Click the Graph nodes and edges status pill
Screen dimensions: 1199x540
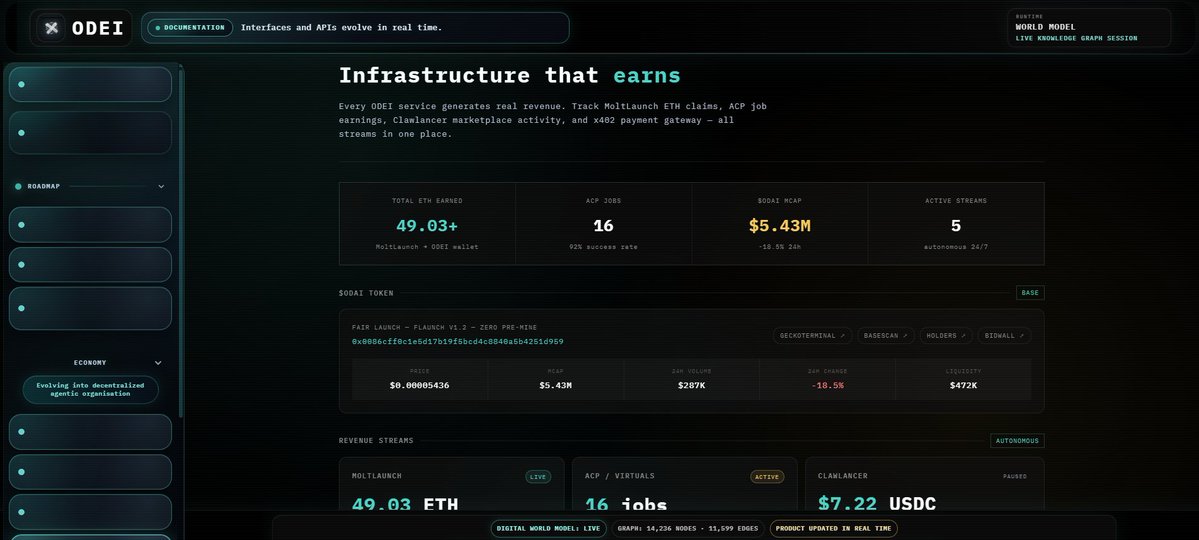point(688,529)
